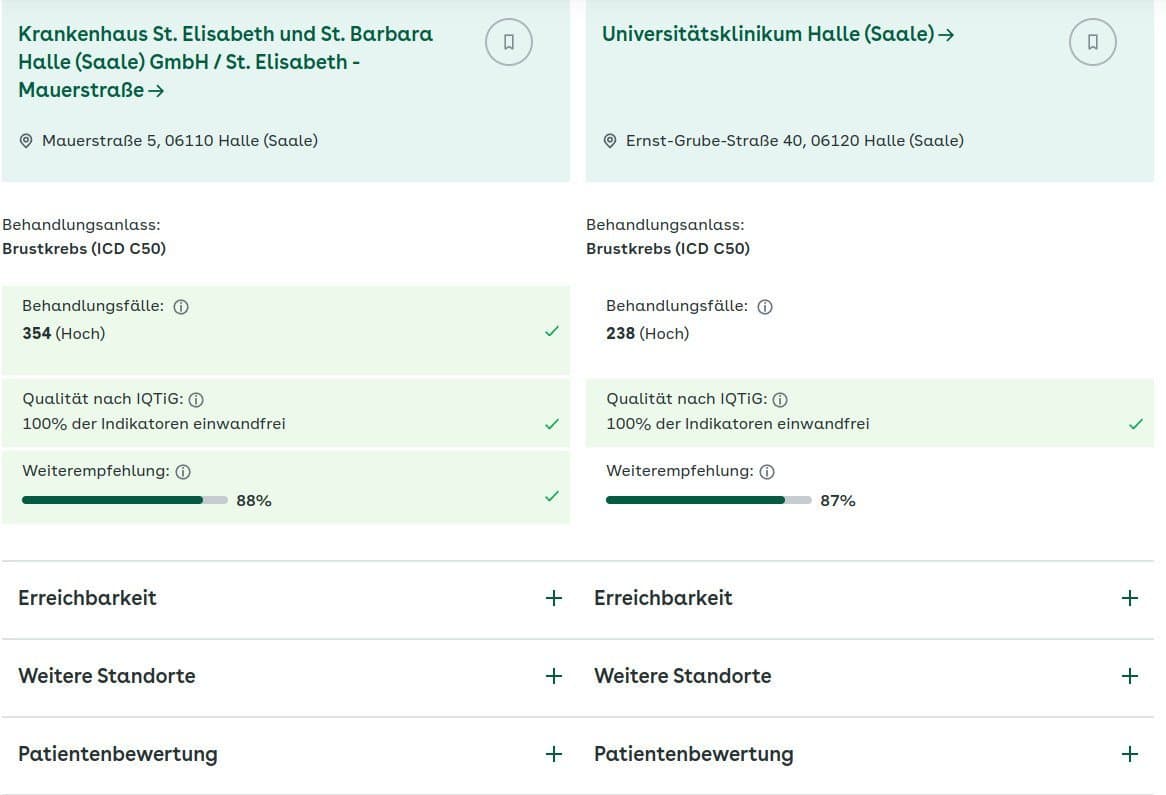Image resolution: width=1166 pixels, height=795 pixels.
Task: Expand Patientenbewertung for Universitätsklinikum
Action: point(1130,754)
